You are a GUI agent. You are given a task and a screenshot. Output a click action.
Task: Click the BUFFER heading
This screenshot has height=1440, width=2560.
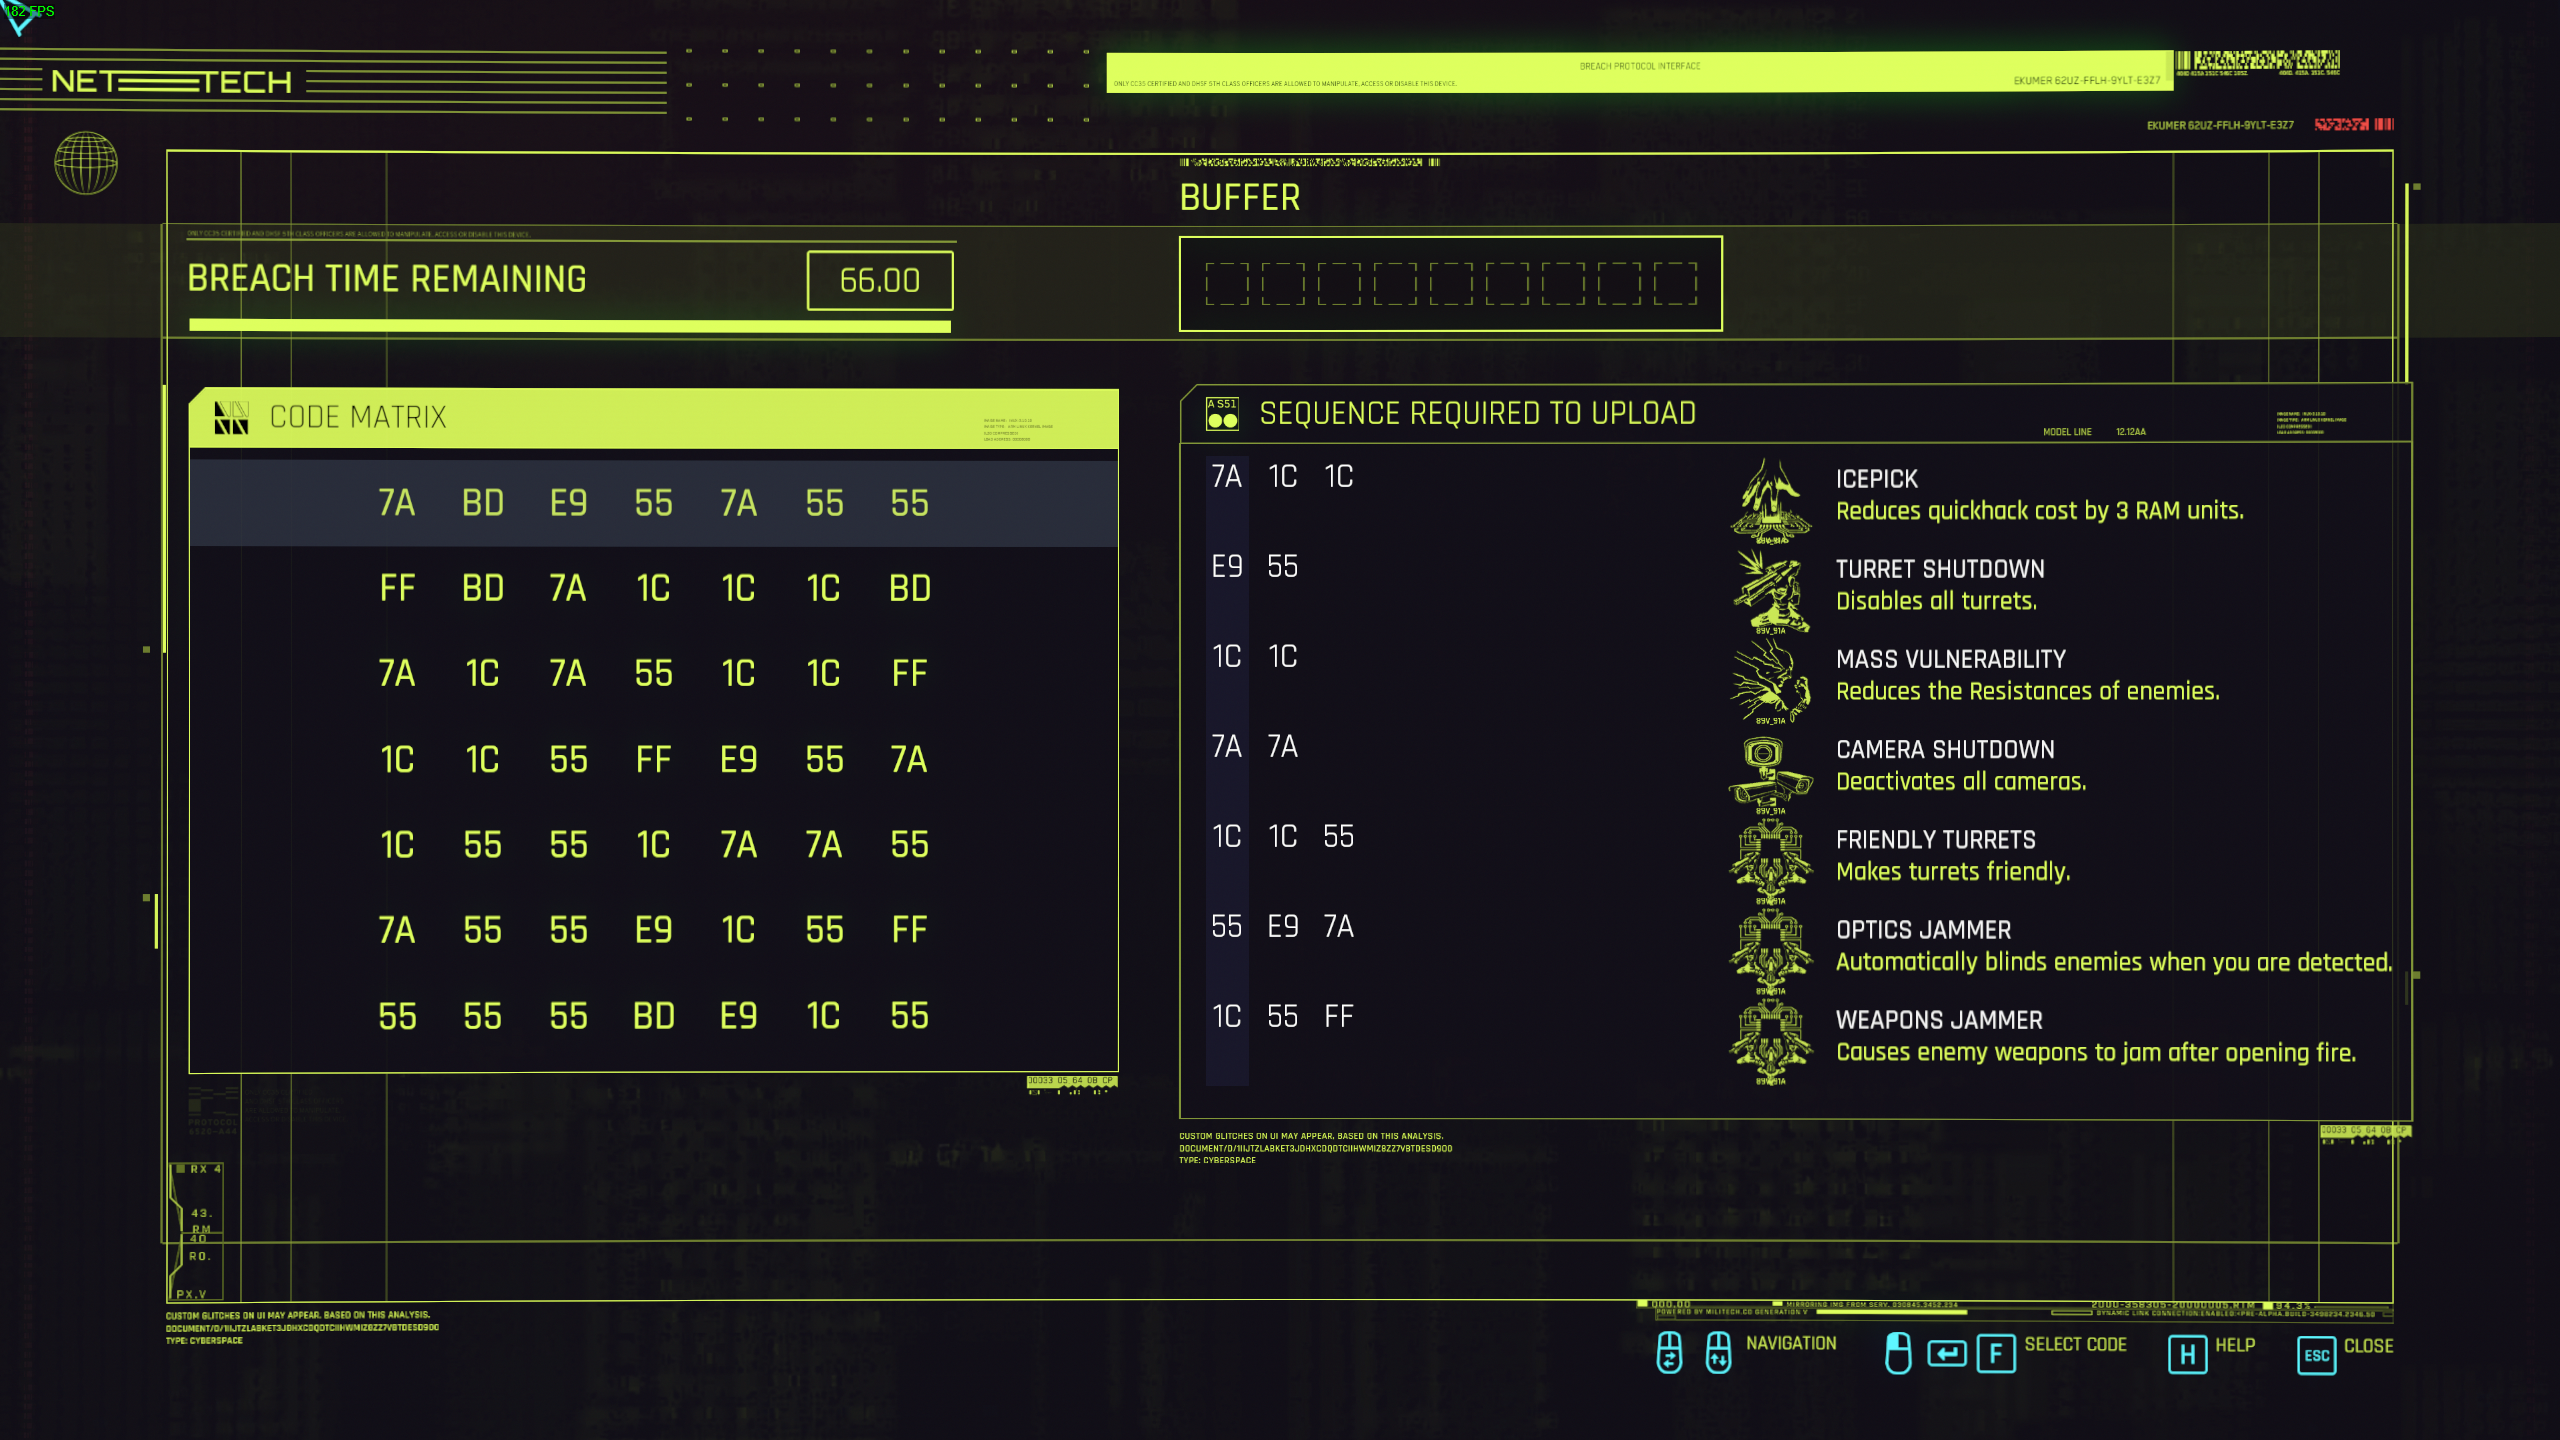tap(1240, 198)
